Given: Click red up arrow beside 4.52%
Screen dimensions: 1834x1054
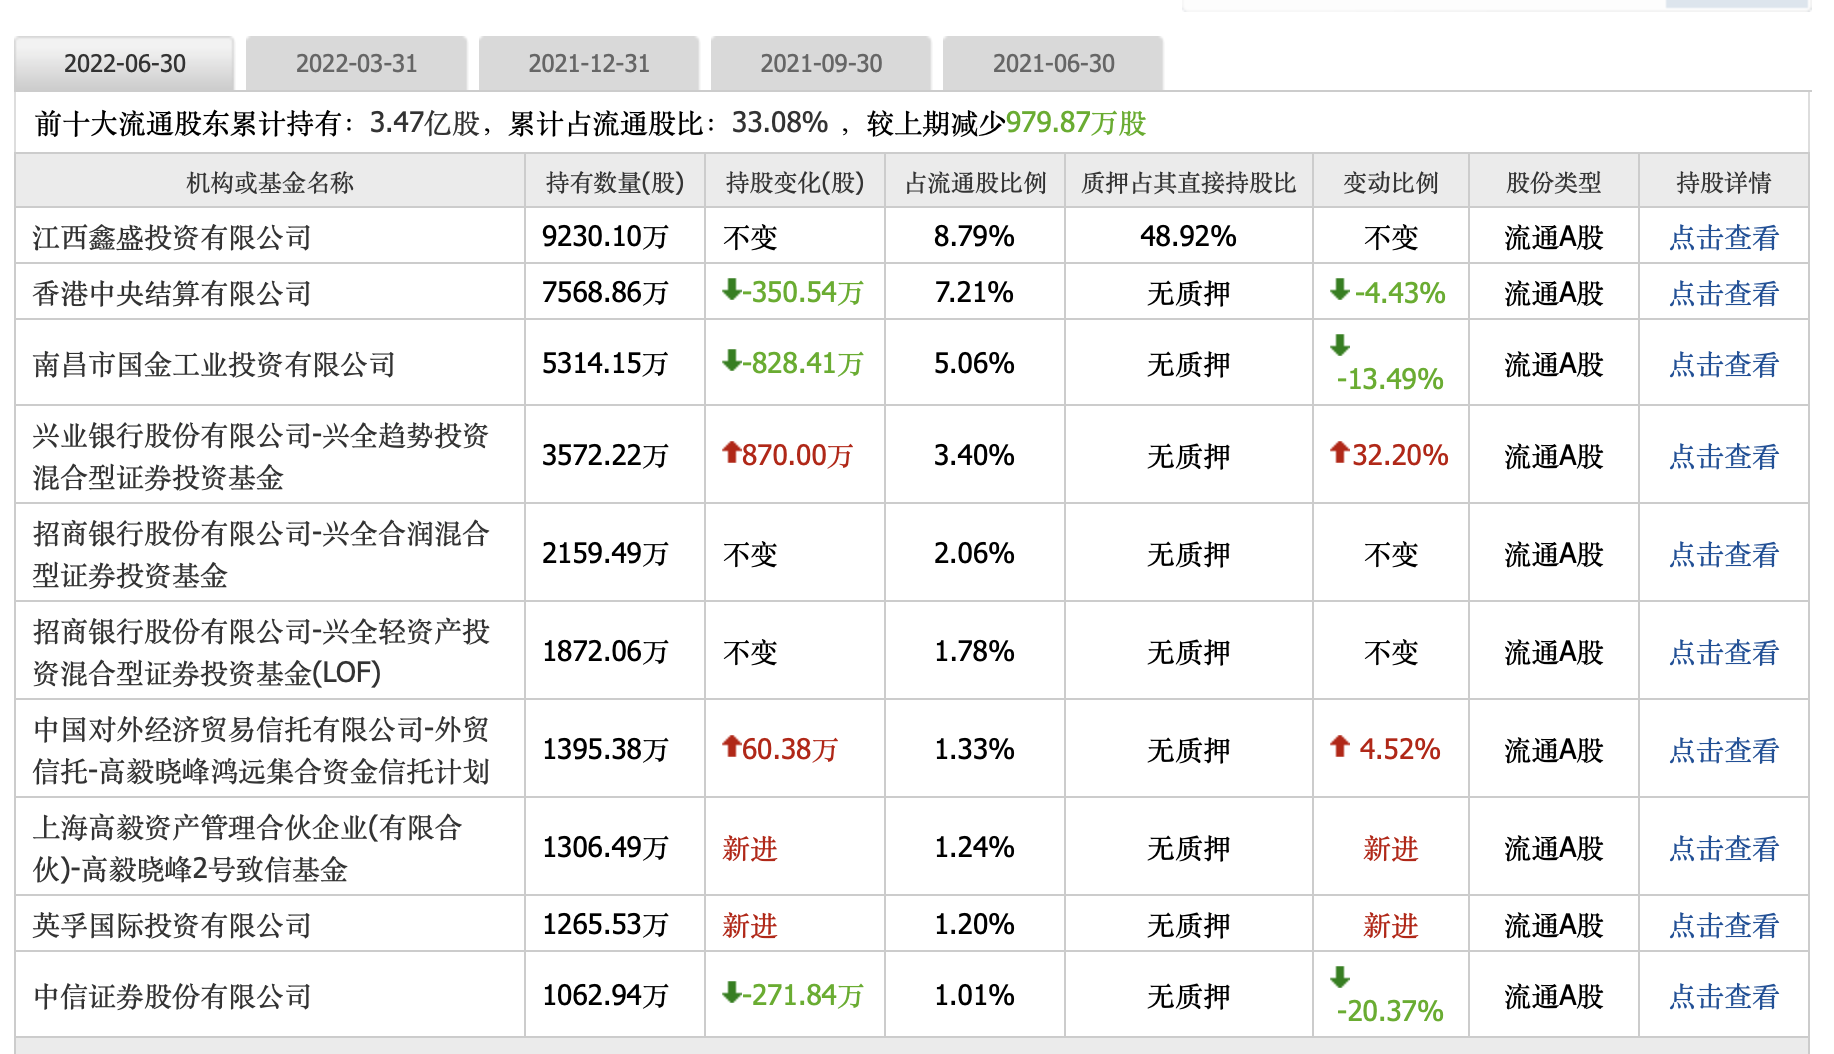Looking at the screenshot, I should coord(1340,746).
